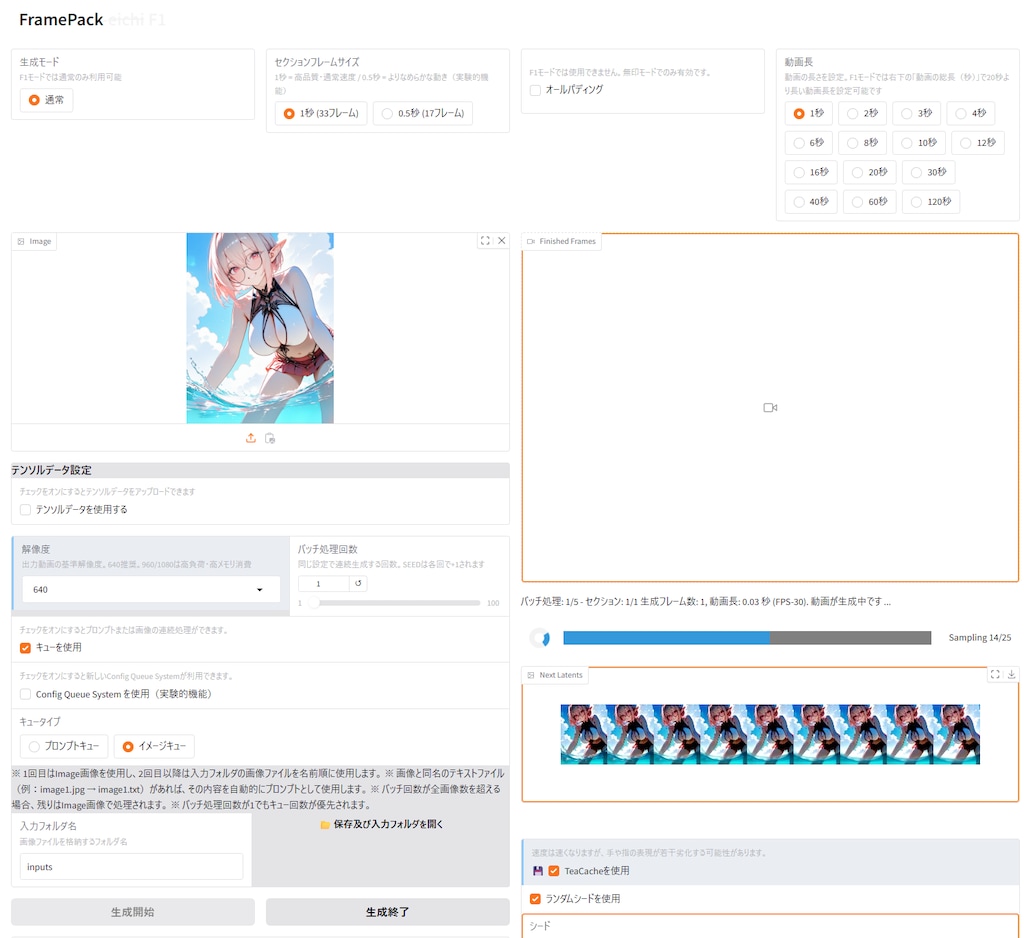Image resolution: width=1024 pixels, height=938 pixels.
Task: Click the バッチ処理回数 slider track
Action: pos(397,603)
